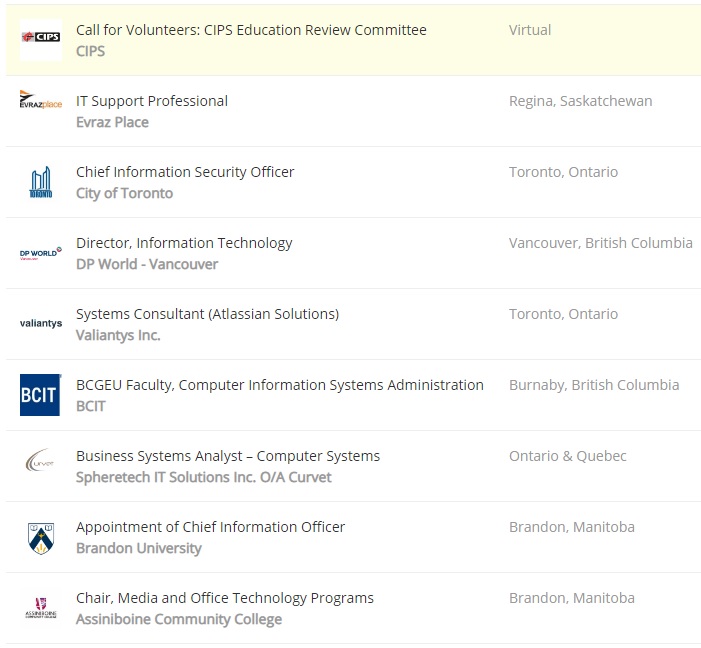Open Business Systems Analyst – Computer Systems
Screen dimensions: 701x648
[228, 456]
